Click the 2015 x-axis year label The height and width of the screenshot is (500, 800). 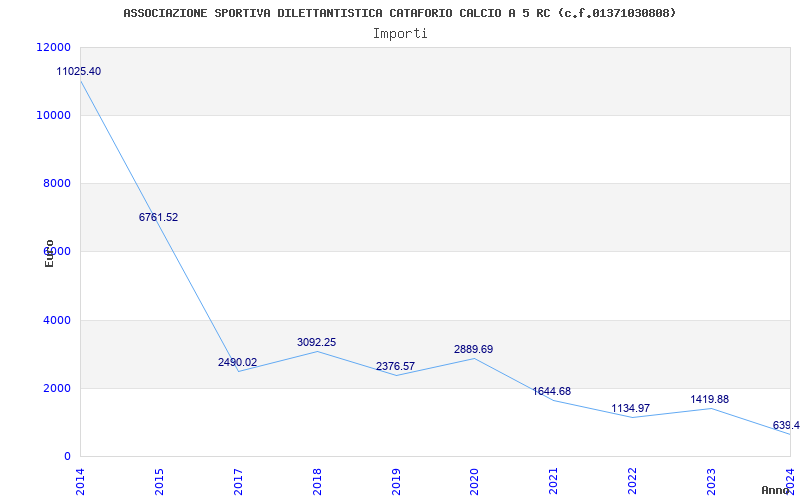coord(159,482)
